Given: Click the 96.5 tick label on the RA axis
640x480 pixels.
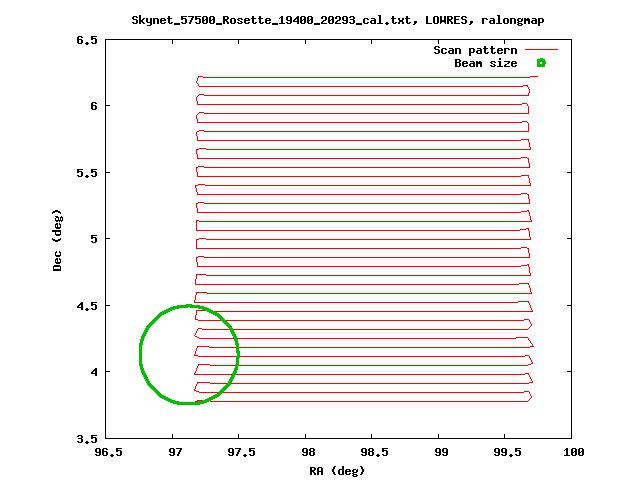Looking at the screenshot, I should [x=108, y=452].
